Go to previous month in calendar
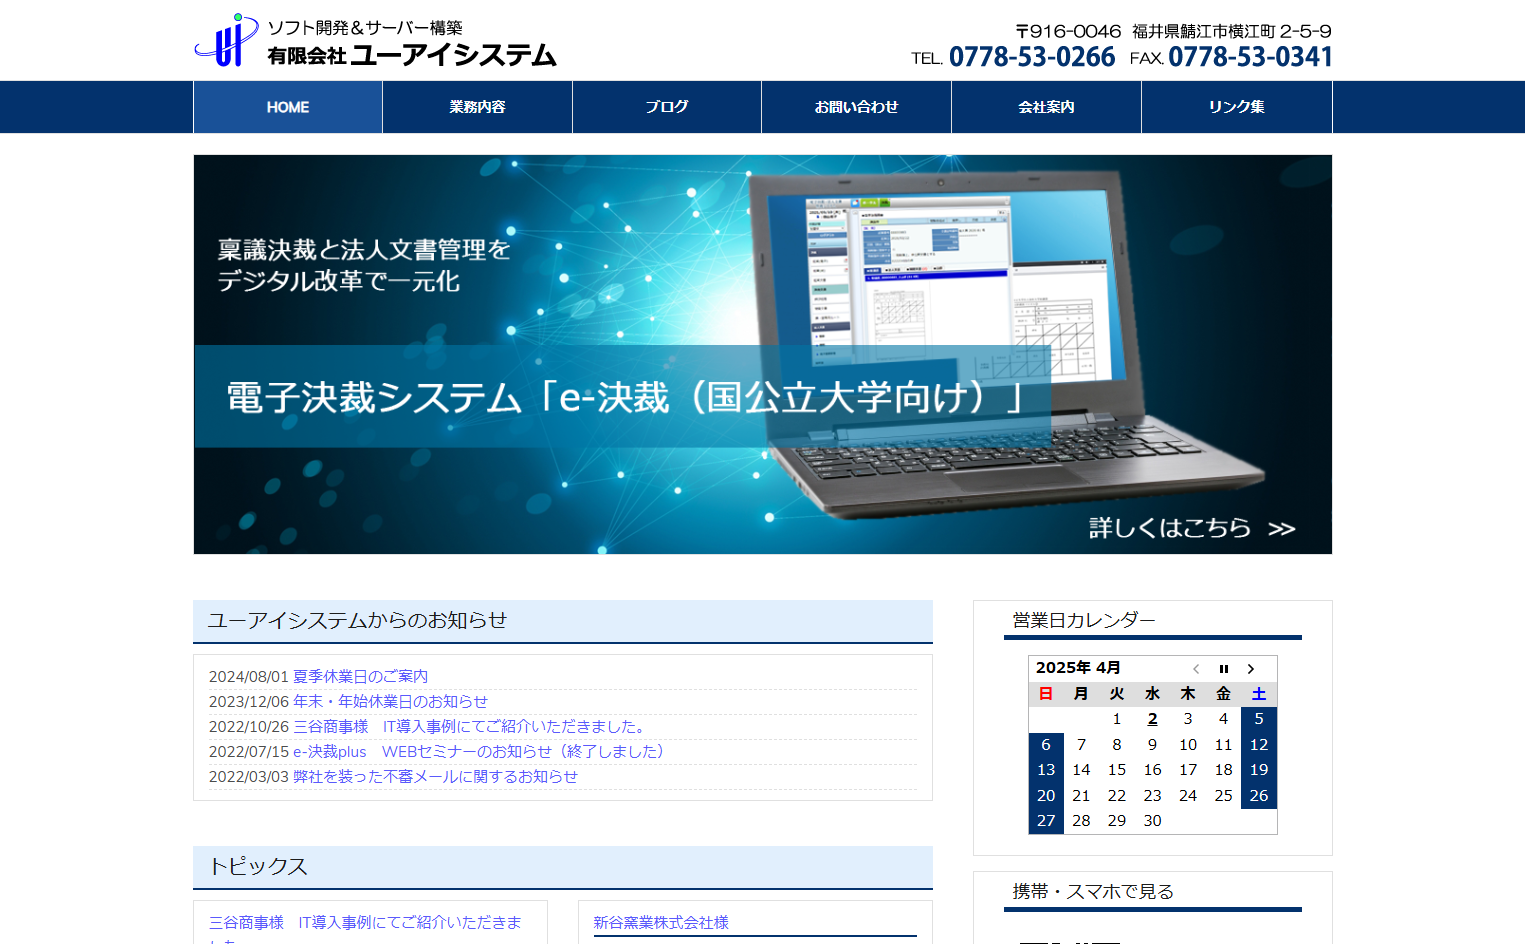Image resolution: width=1525 pixels, height=944 pixels. coord(1196,669)
